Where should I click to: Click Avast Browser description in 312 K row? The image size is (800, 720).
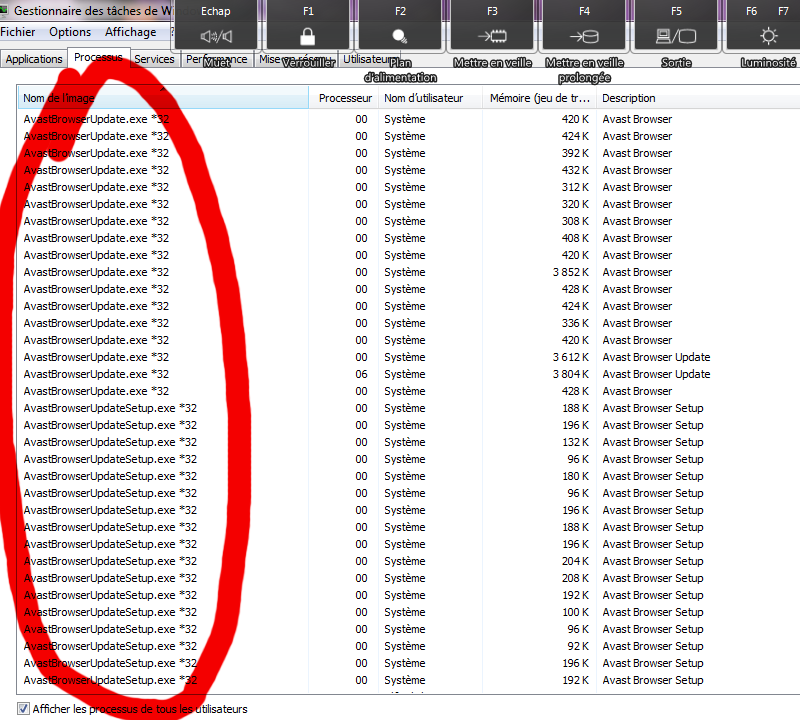(x=637, y=187)
